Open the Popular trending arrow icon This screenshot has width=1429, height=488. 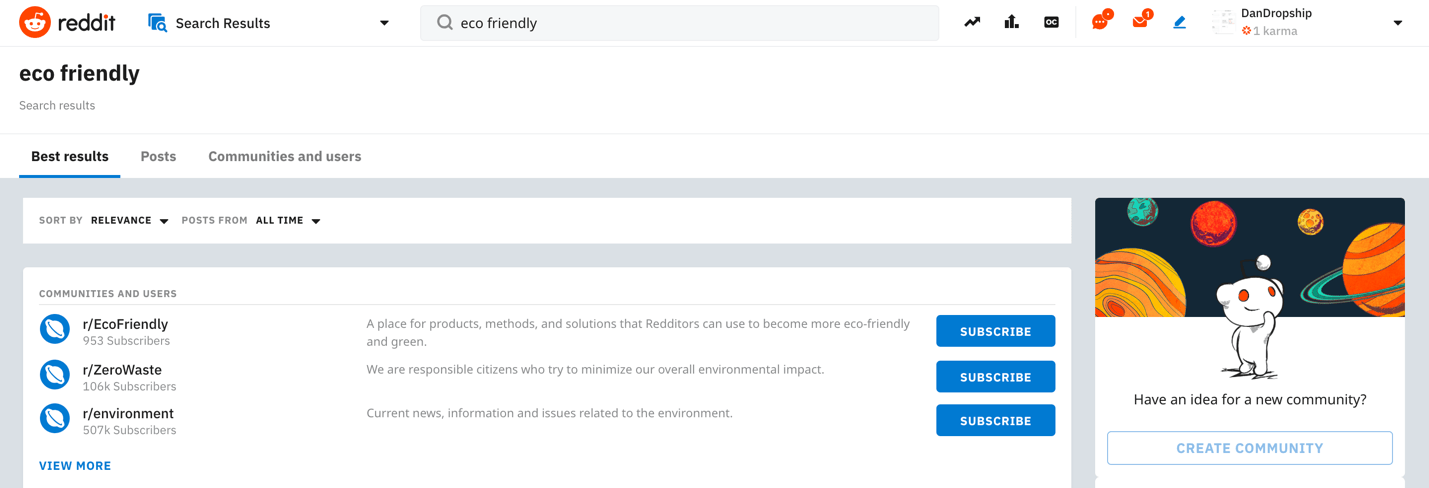click(972, 22)
